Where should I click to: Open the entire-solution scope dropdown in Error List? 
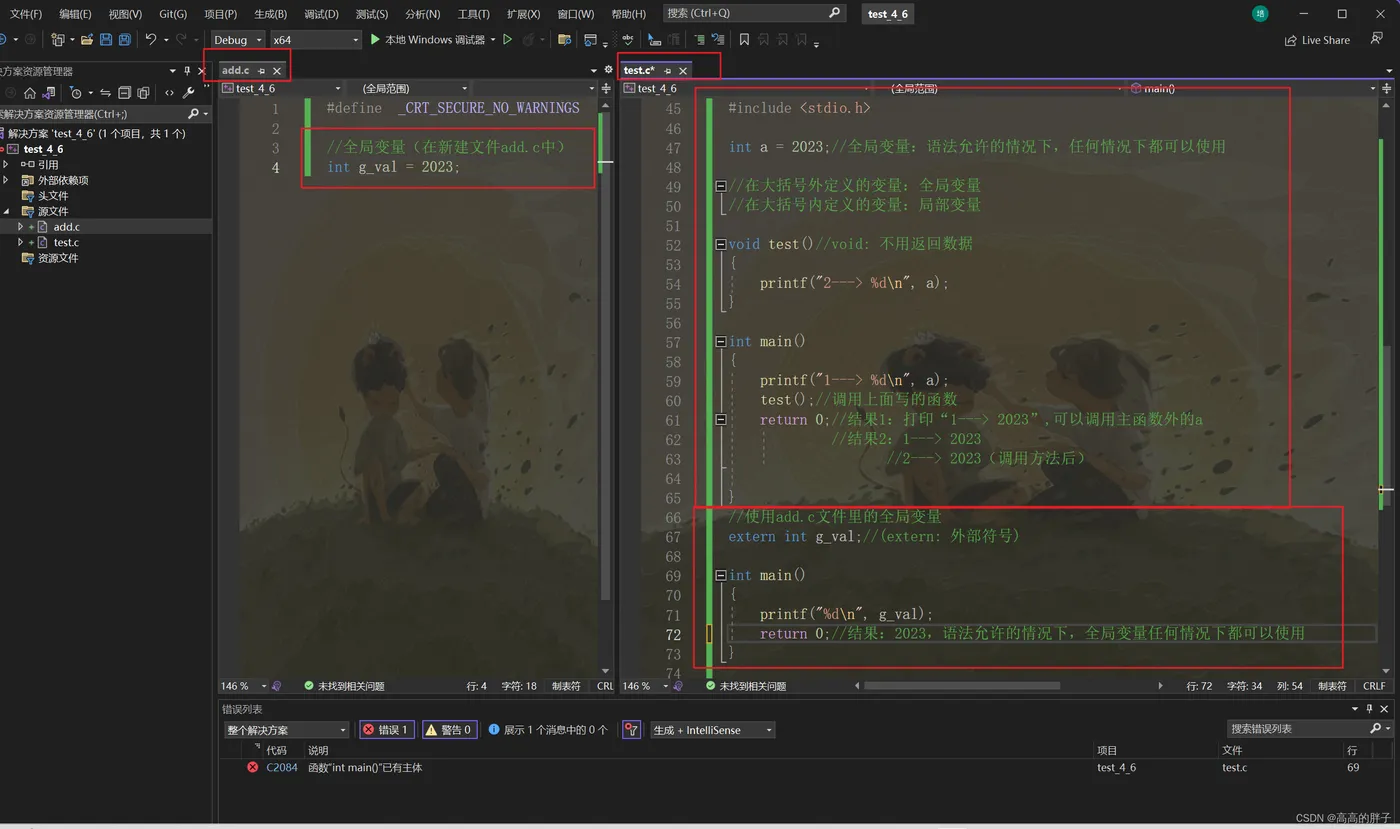tap(286, 730)
